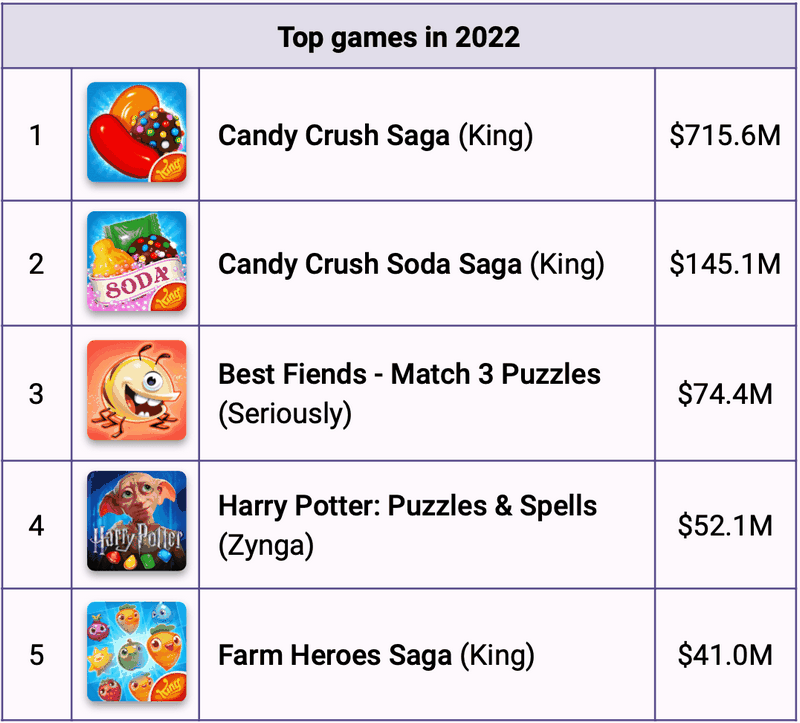Click the Candy Crush Saga app icon
Screen dimensions: 800x723
coord(136,133)
